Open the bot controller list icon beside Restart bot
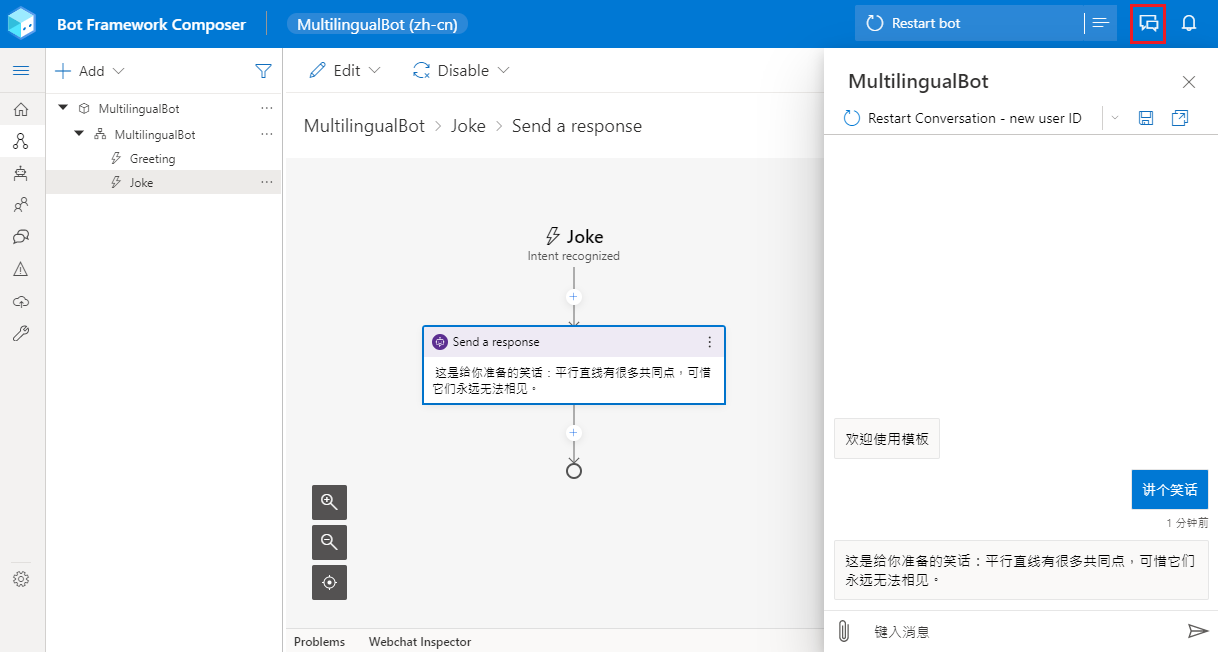This screenshot has height=652, width=1218. pyautogui.click(x=1101, y=23)
